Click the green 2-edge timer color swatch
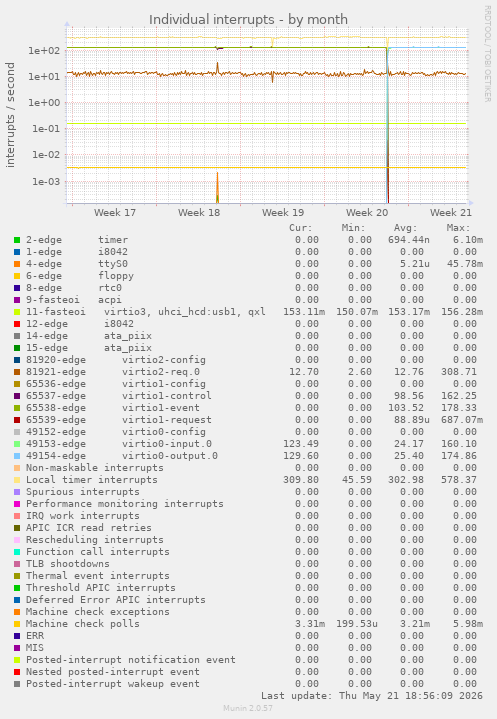This screenshot has width=497, height=719. 17,240
